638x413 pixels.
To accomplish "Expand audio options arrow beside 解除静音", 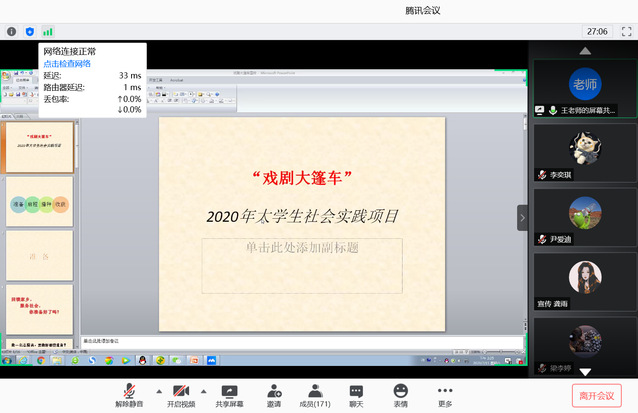I will point(157,391).
